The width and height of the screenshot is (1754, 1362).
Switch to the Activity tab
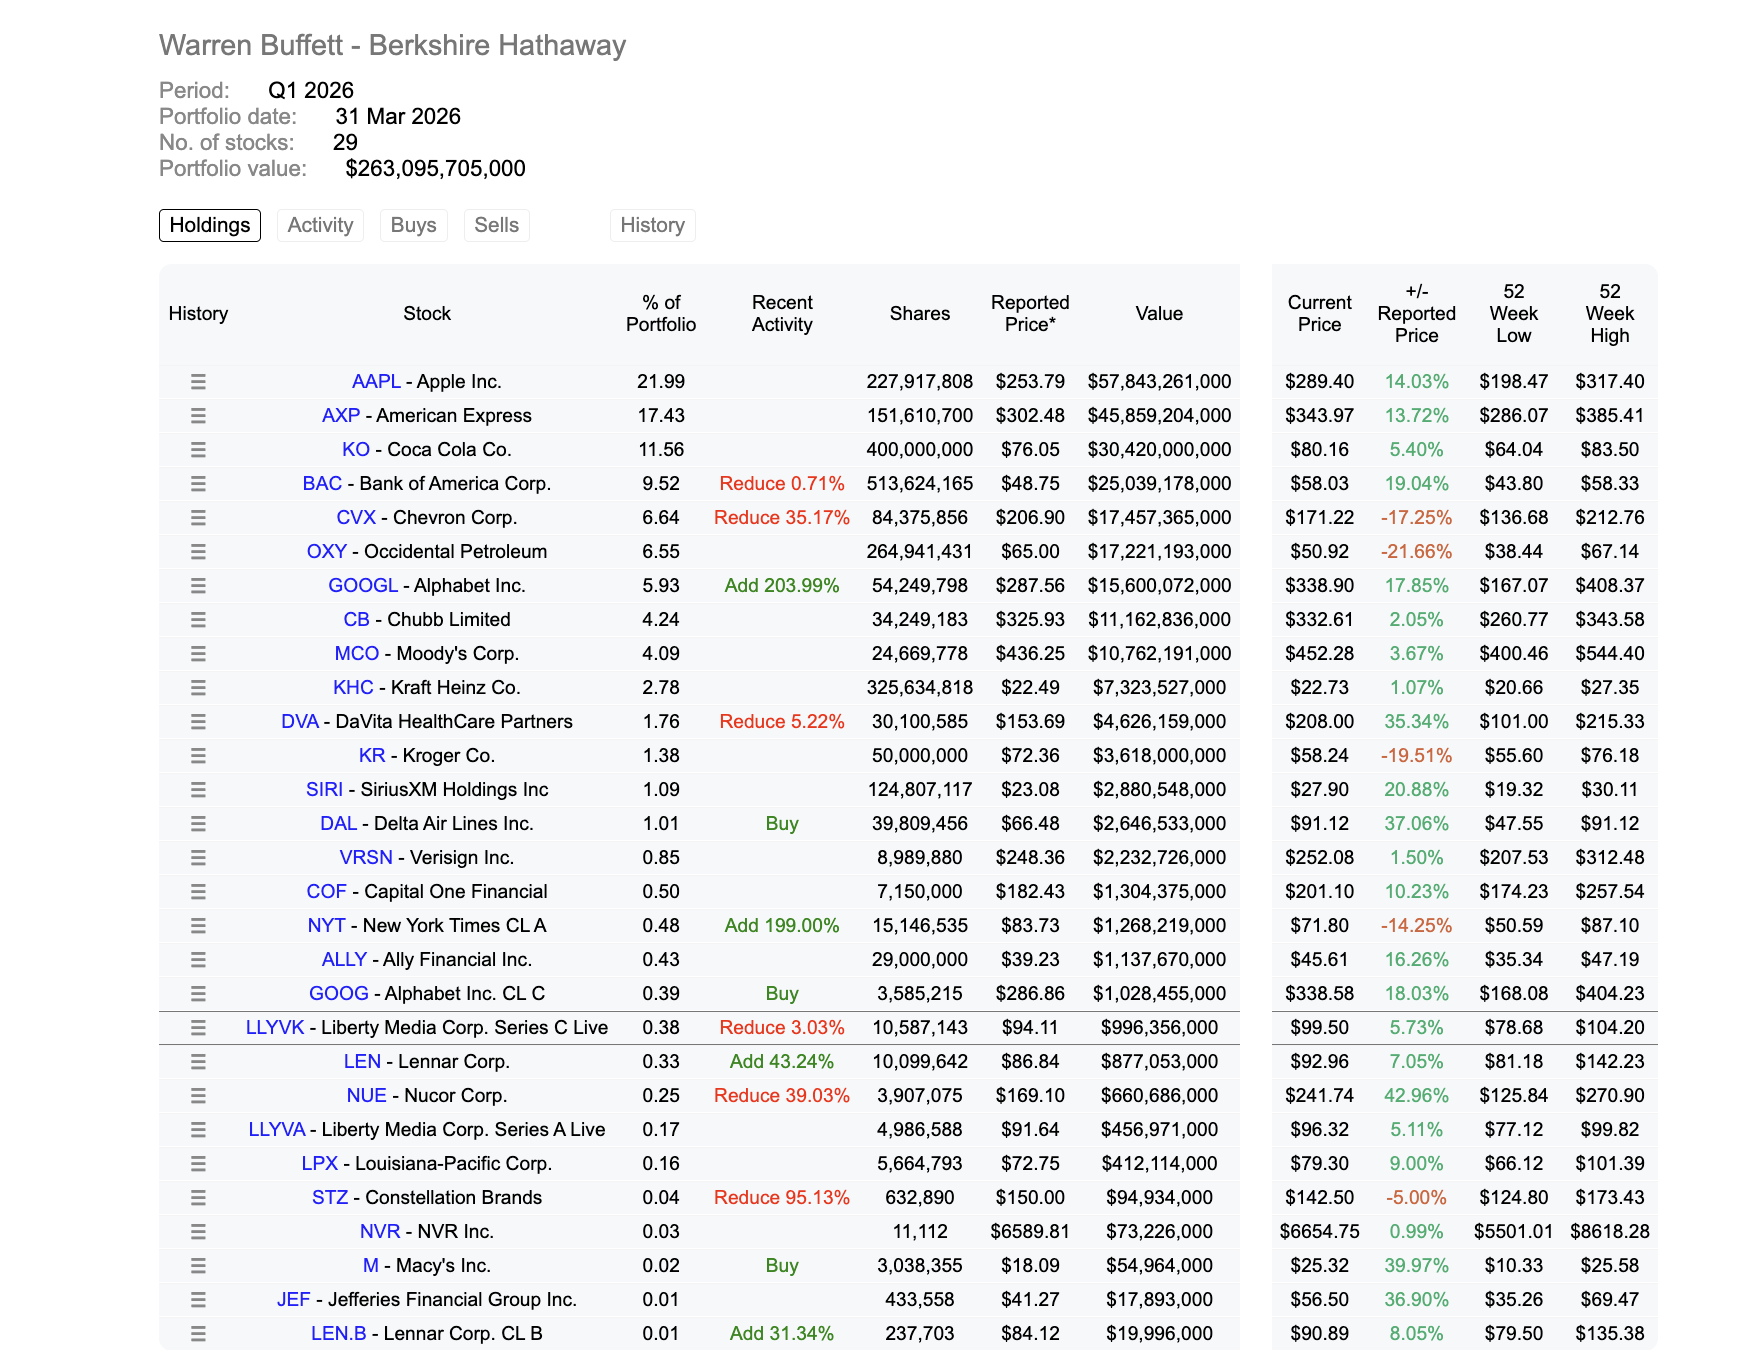320,225
